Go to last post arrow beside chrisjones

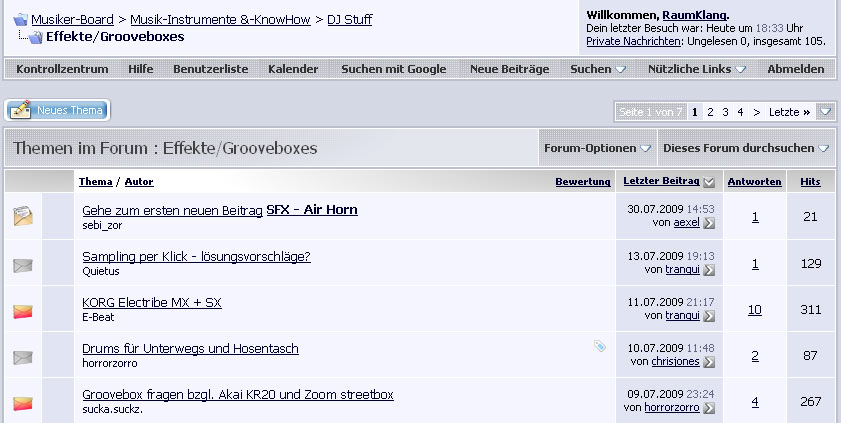pos(709,362)
